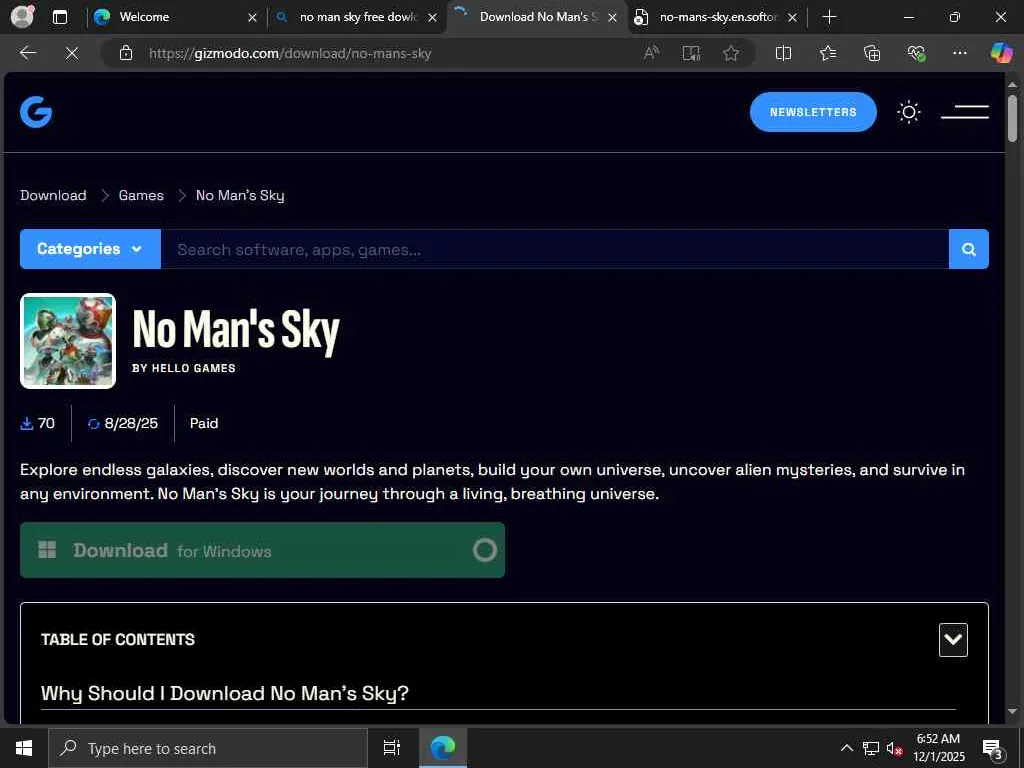This screenshot has width=1024, height=768.
Task: Click the page vertical scrollbar thumb
Action: (1012, 118)
